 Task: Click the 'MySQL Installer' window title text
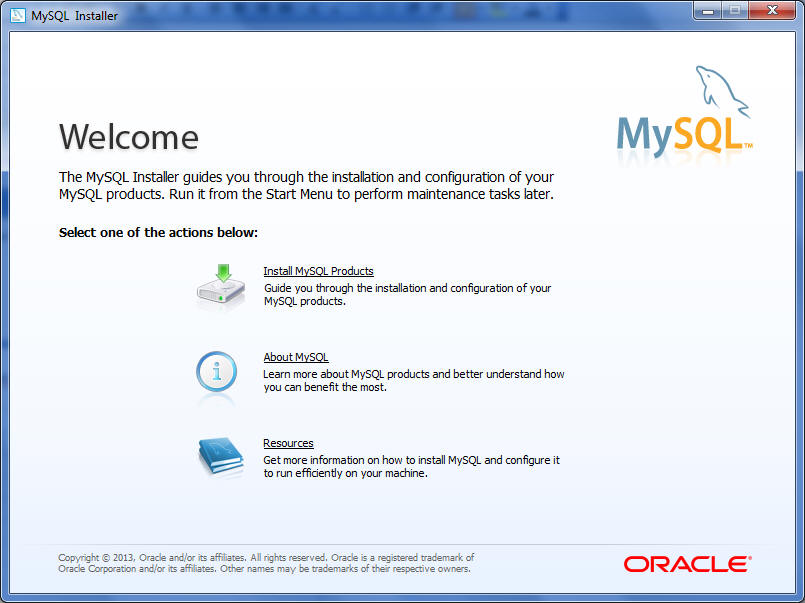tap(74, 16)
